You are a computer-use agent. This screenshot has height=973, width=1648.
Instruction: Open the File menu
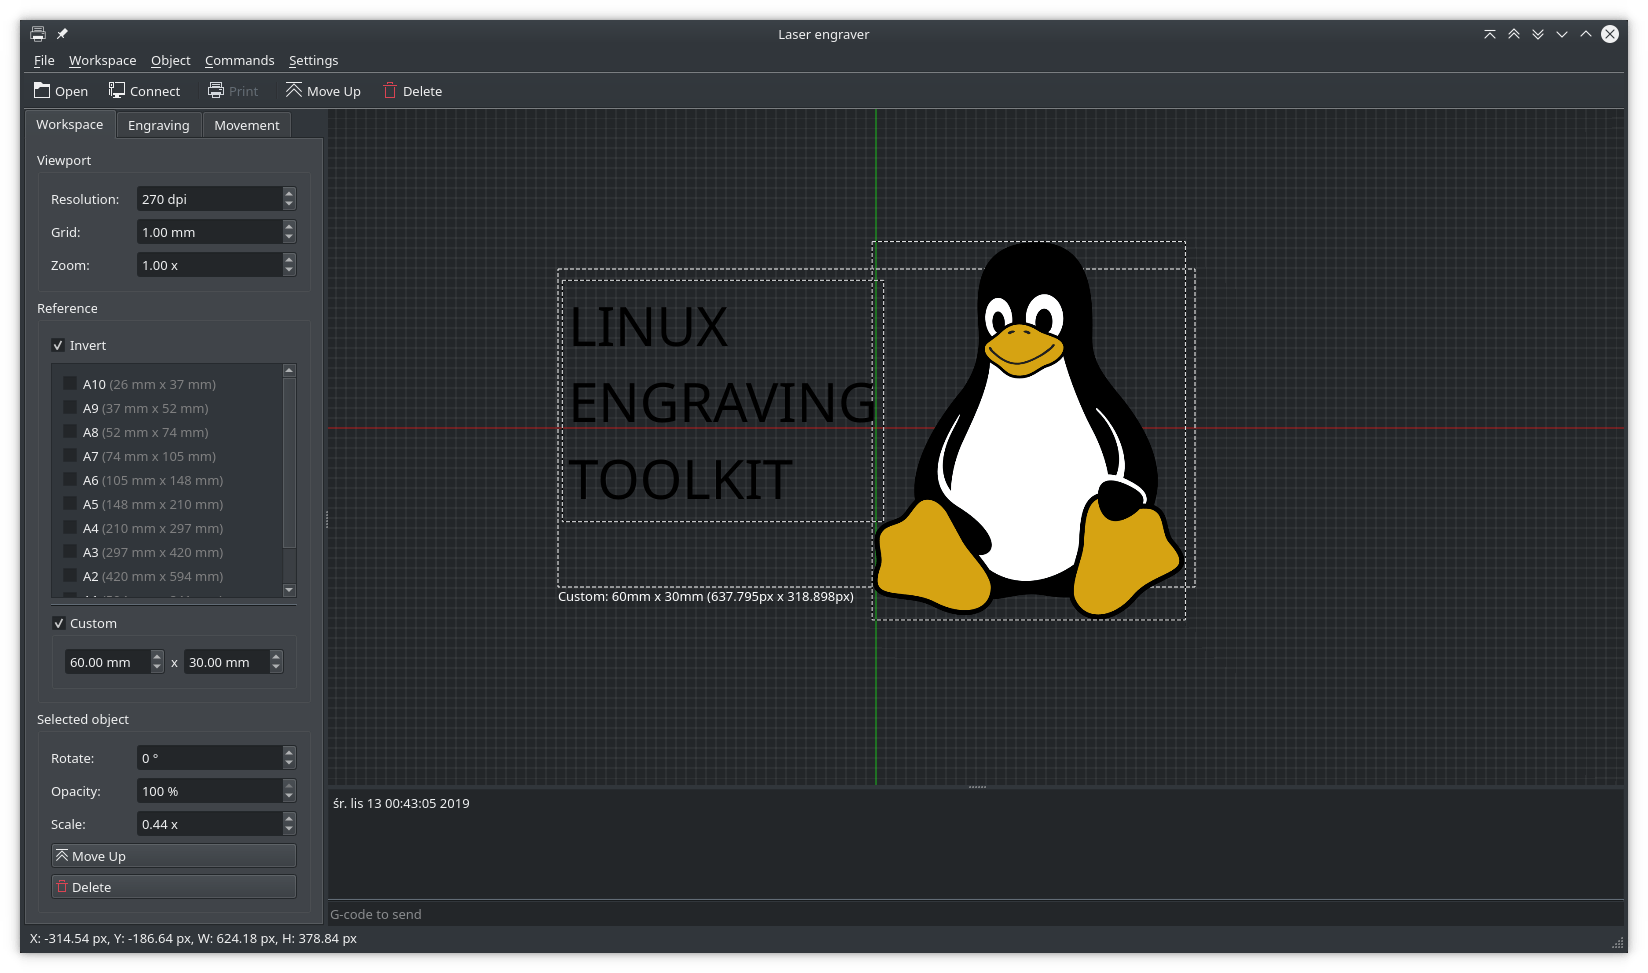44,61
